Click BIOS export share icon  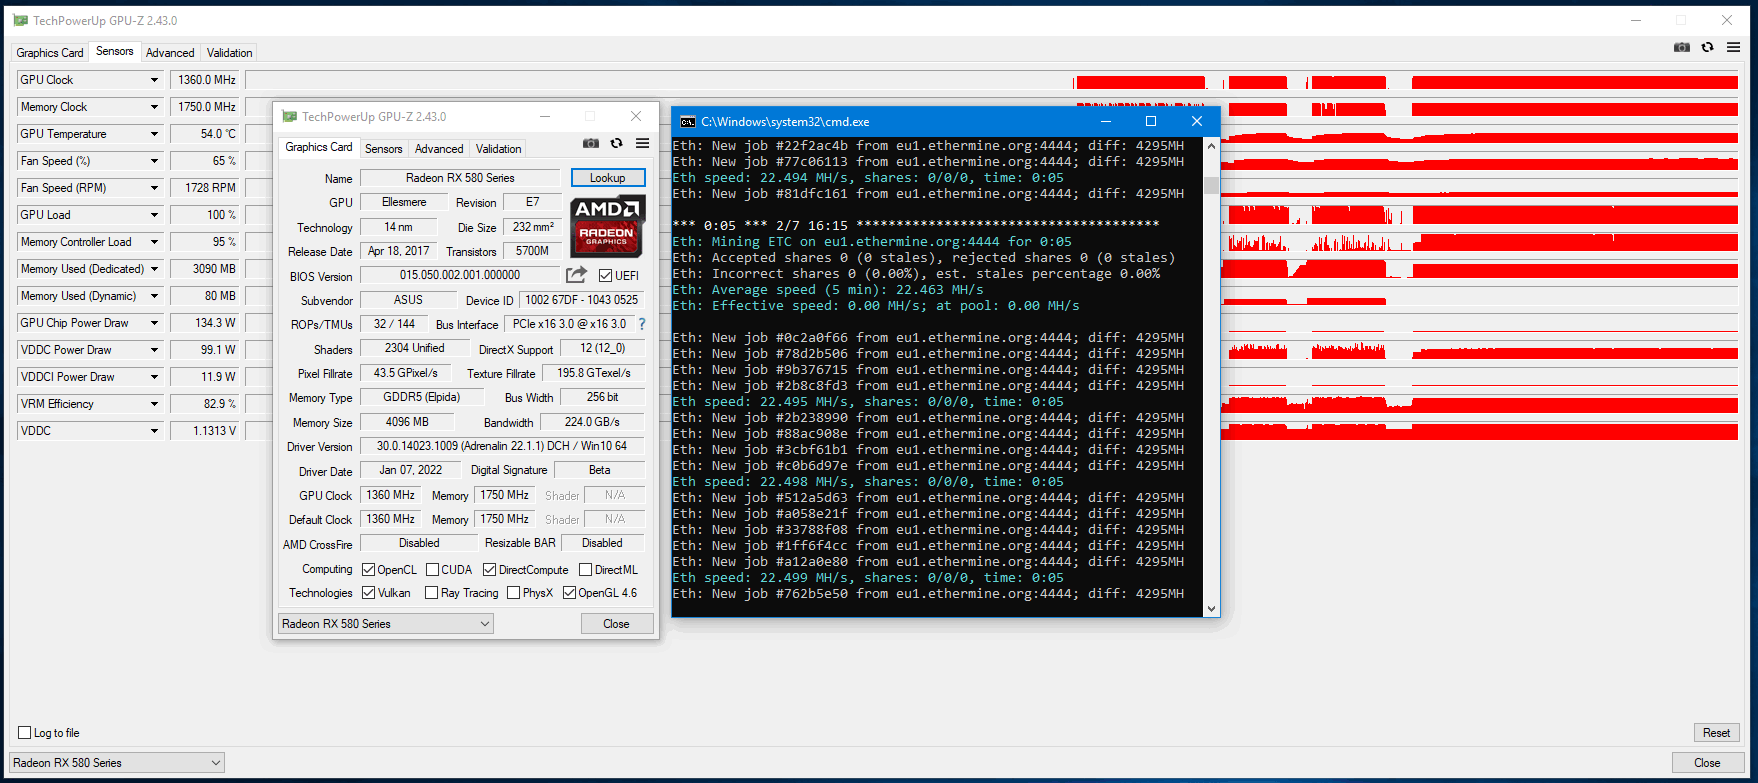point(577,274)
